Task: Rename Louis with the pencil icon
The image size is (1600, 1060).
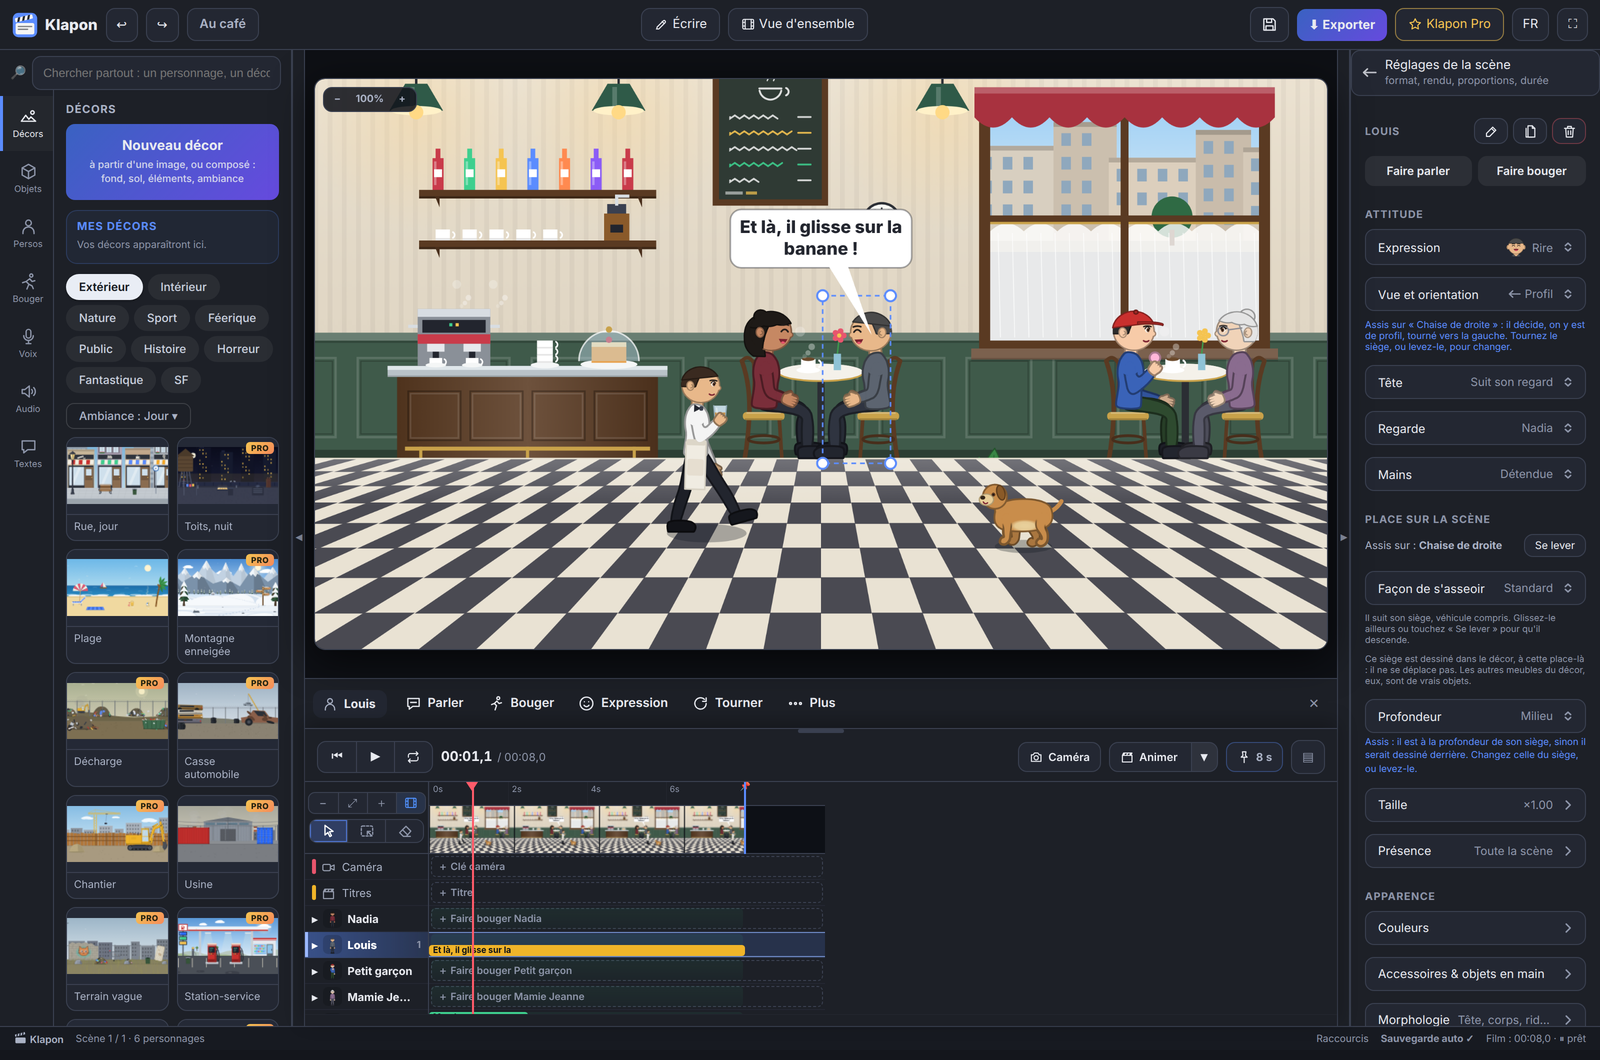Action: [x=1491, y=131]
